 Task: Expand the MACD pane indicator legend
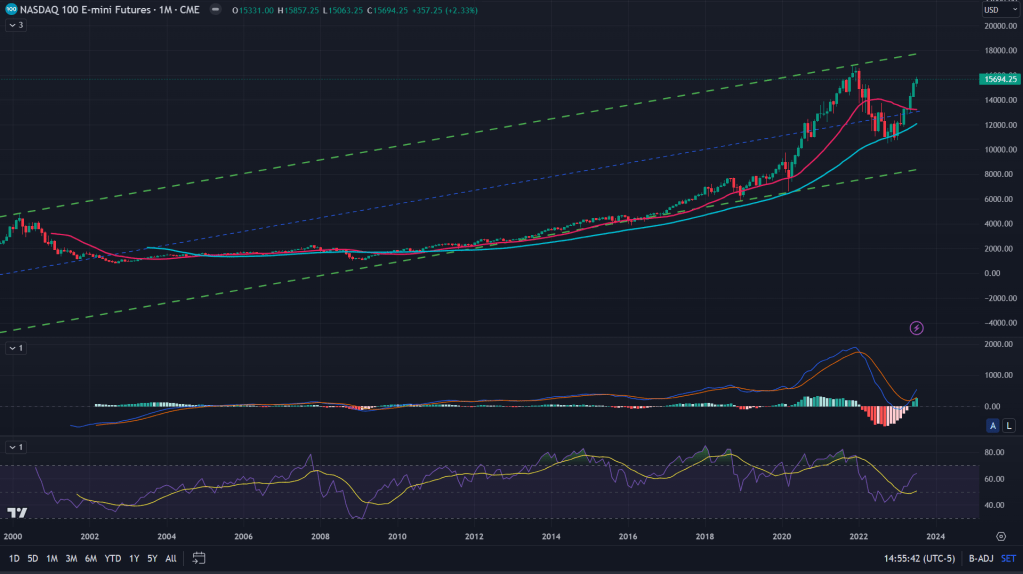click(x=16, y=347)
